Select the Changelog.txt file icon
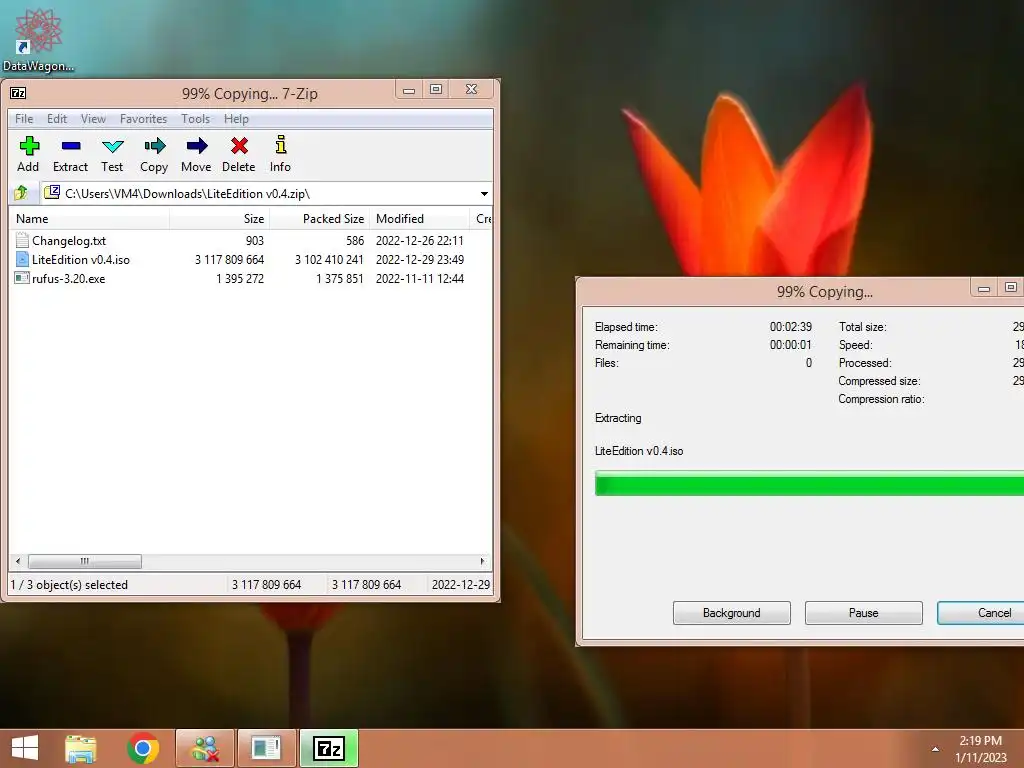 (22, 240)
